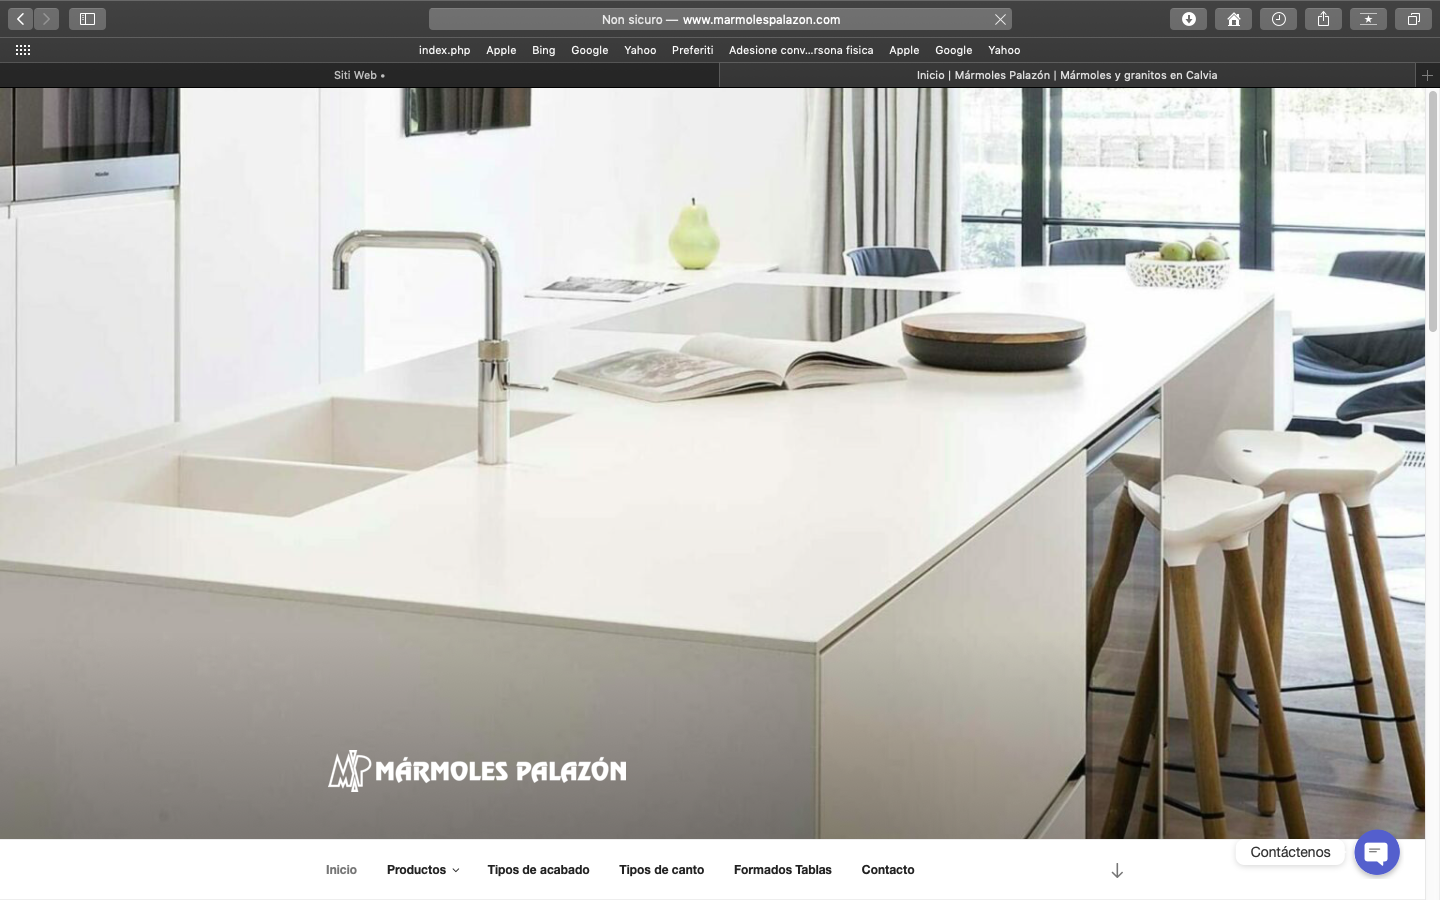This screenshot has height=900, width=1440.
Task: Go to the Contacto page
Action: pyautogui.click(x=888, y=870)
